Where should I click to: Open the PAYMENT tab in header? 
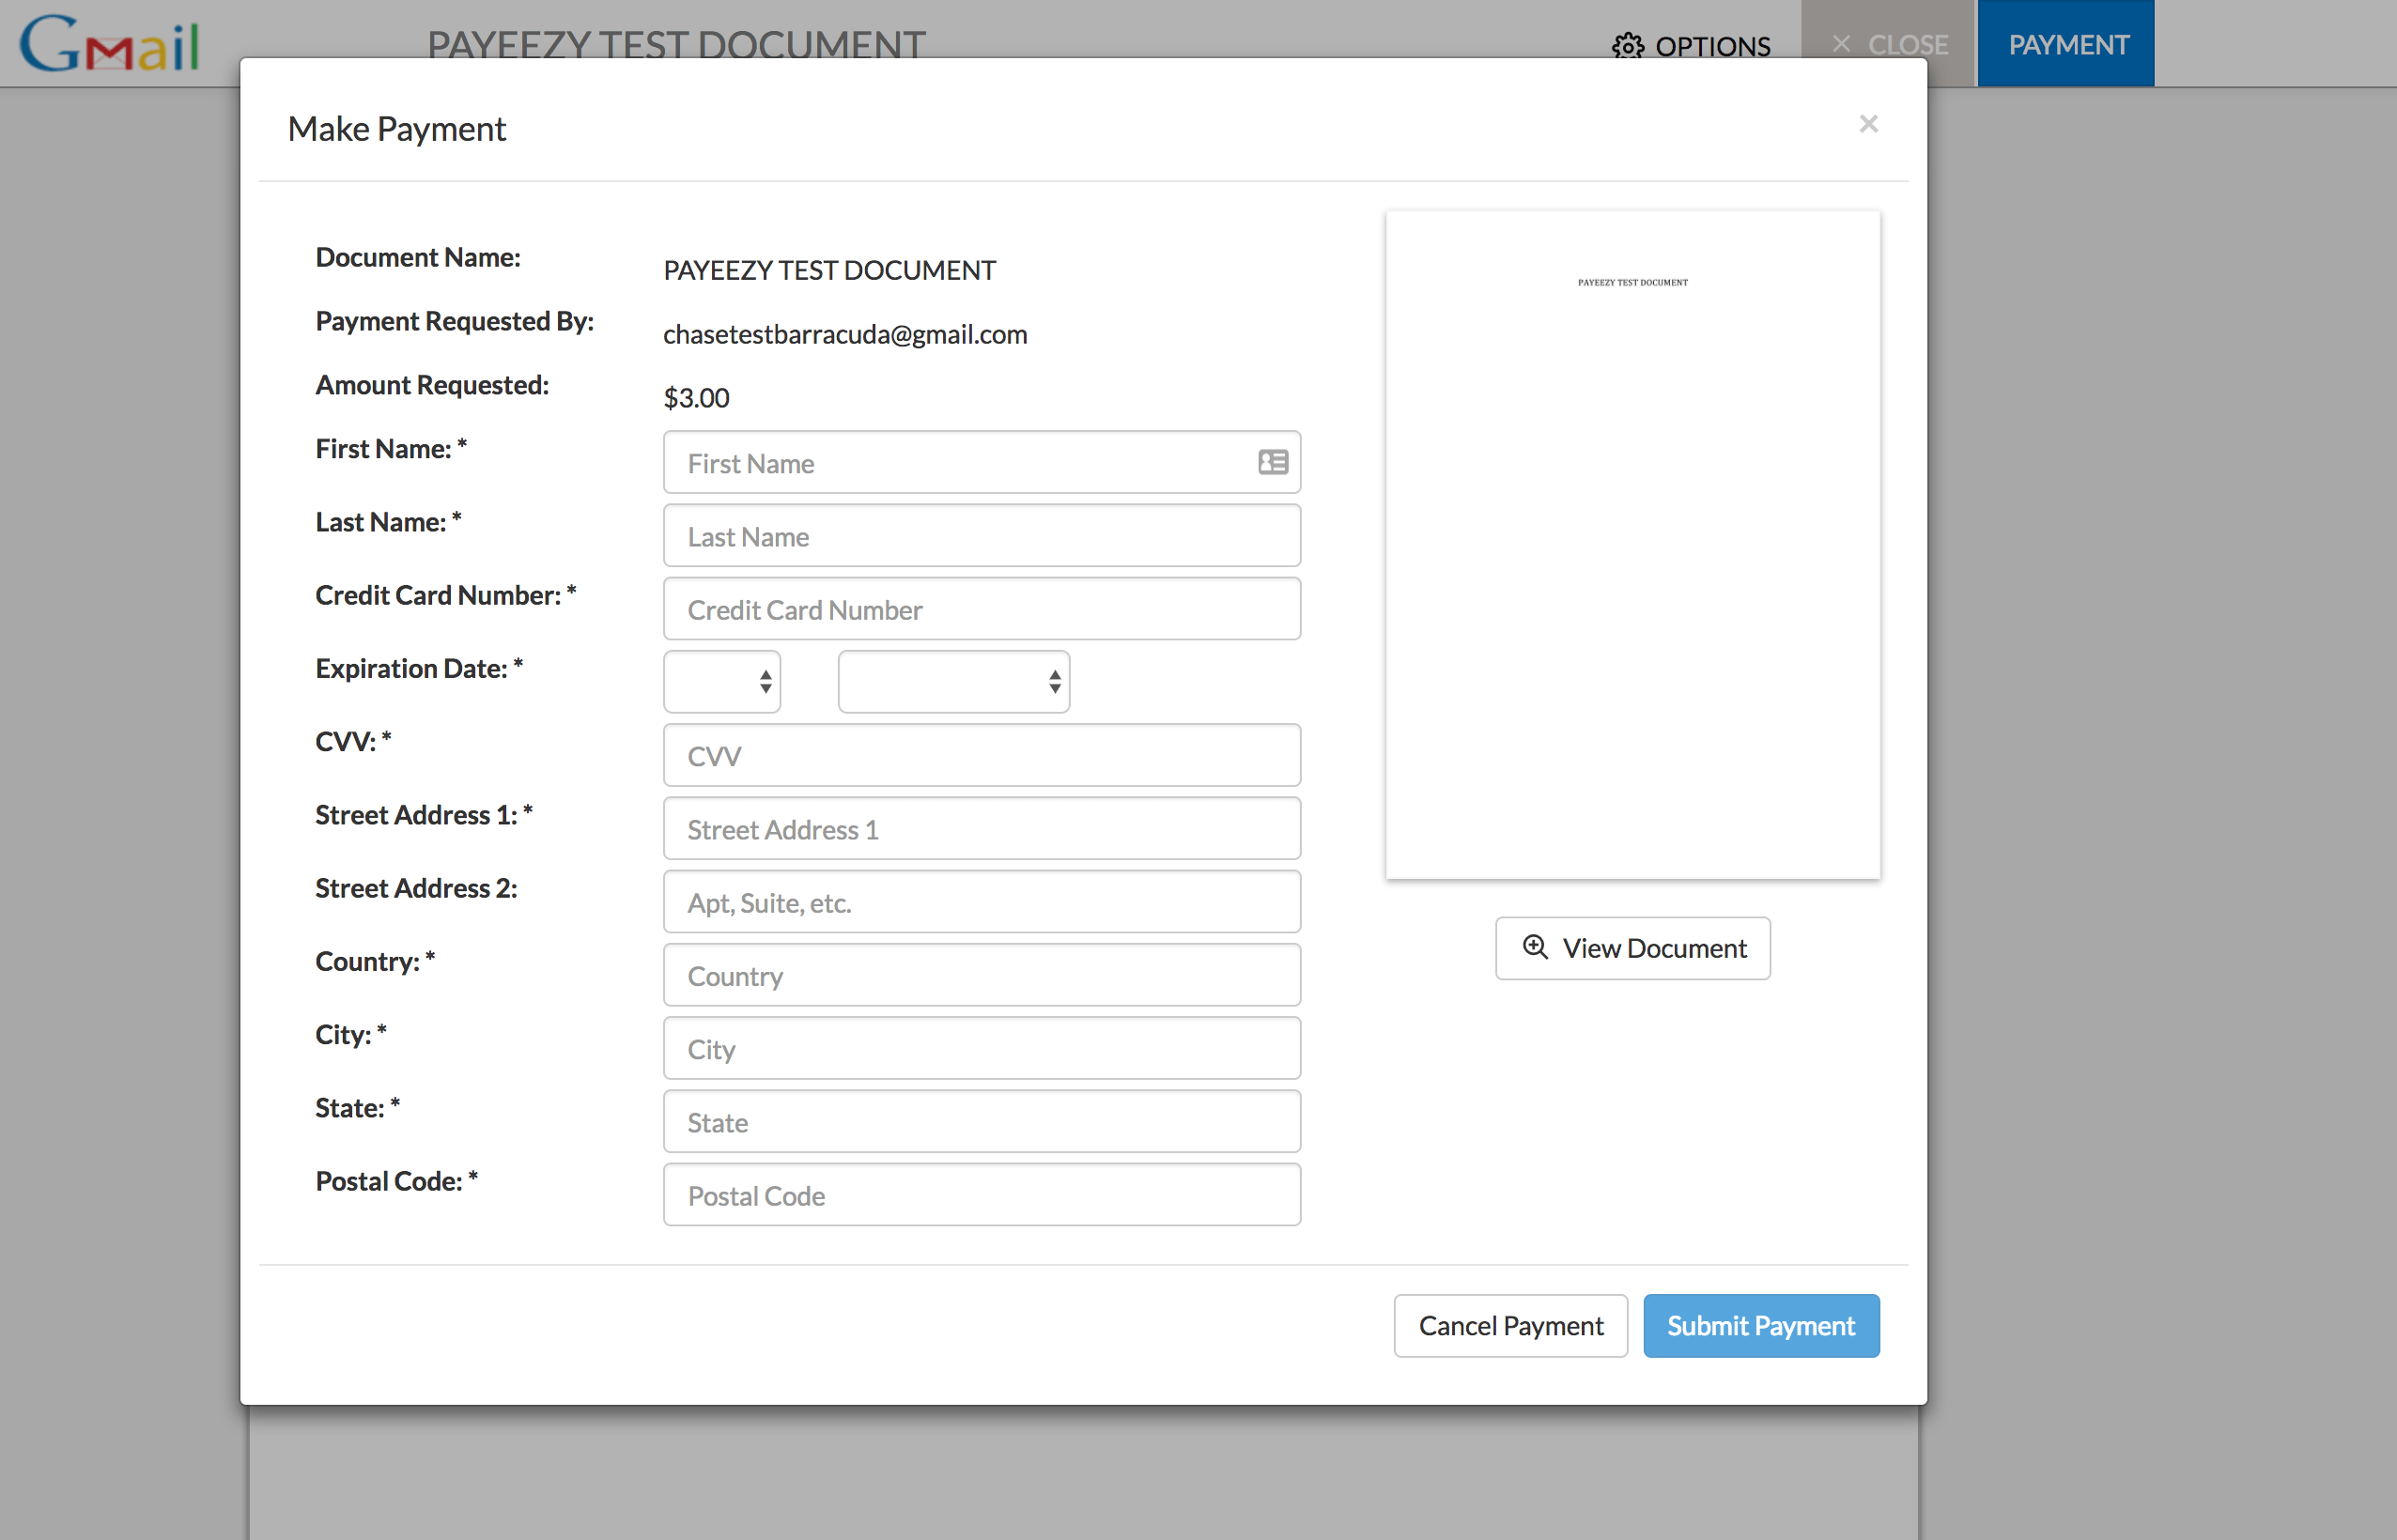[2066, 44]
